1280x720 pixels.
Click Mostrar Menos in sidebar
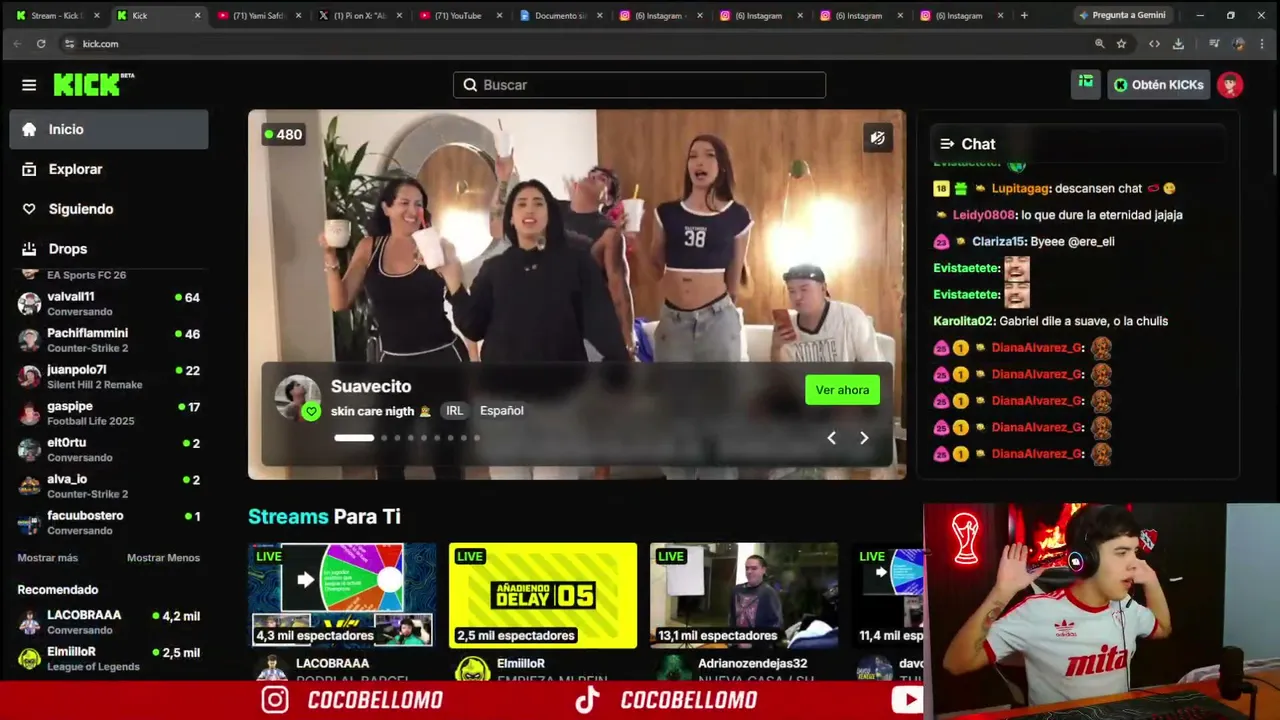click(163, 558)
